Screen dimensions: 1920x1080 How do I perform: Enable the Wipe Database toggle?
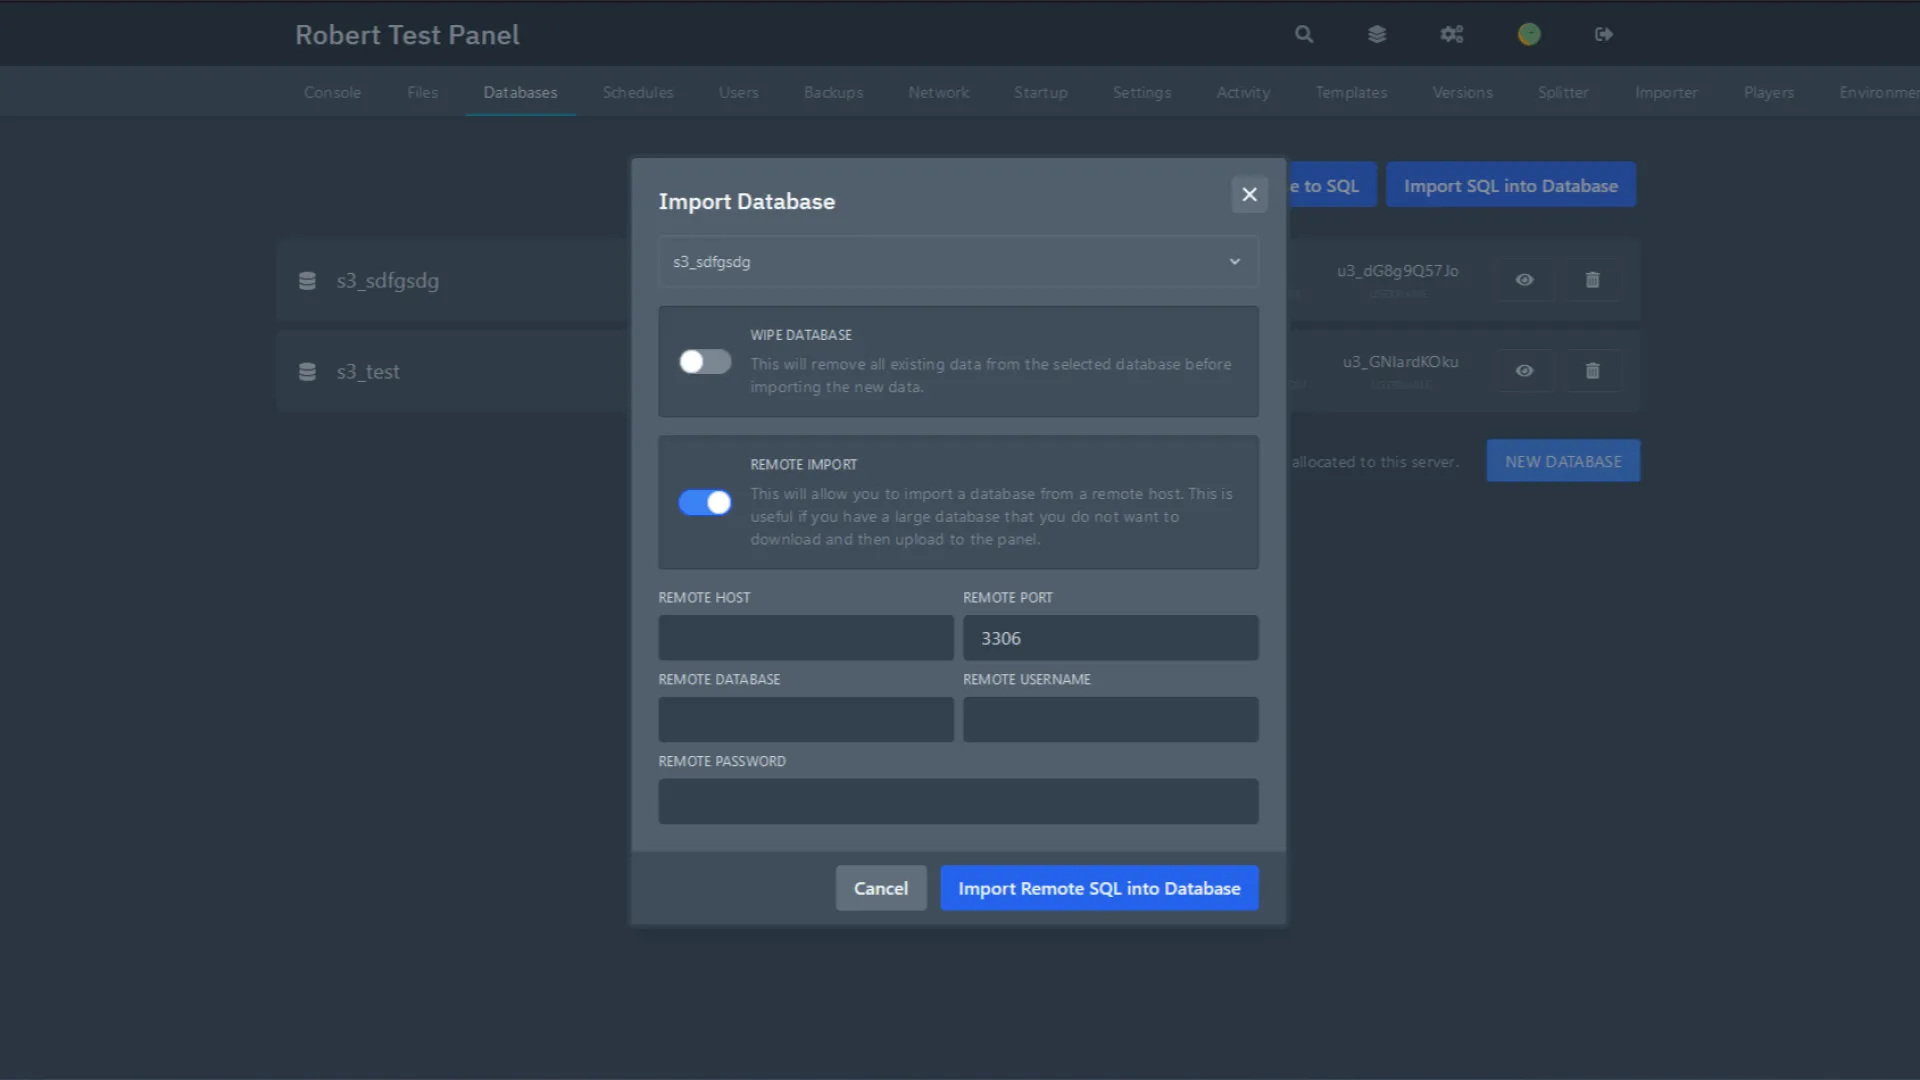704,361
